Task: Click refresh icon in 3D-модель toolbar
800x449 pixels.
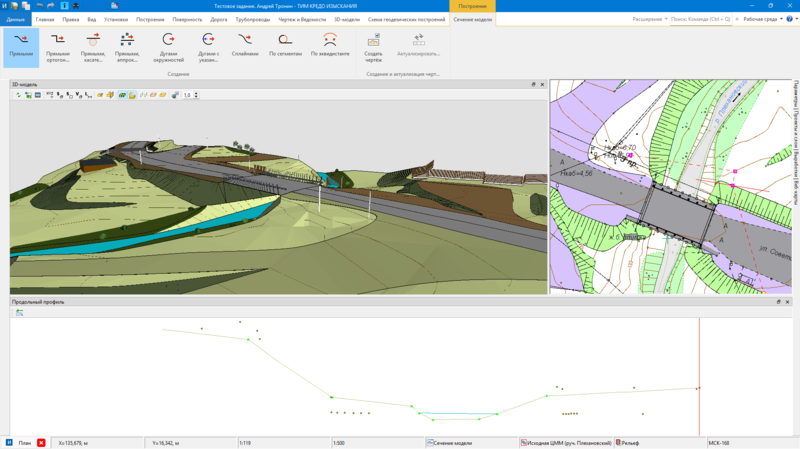Action: 18,95
